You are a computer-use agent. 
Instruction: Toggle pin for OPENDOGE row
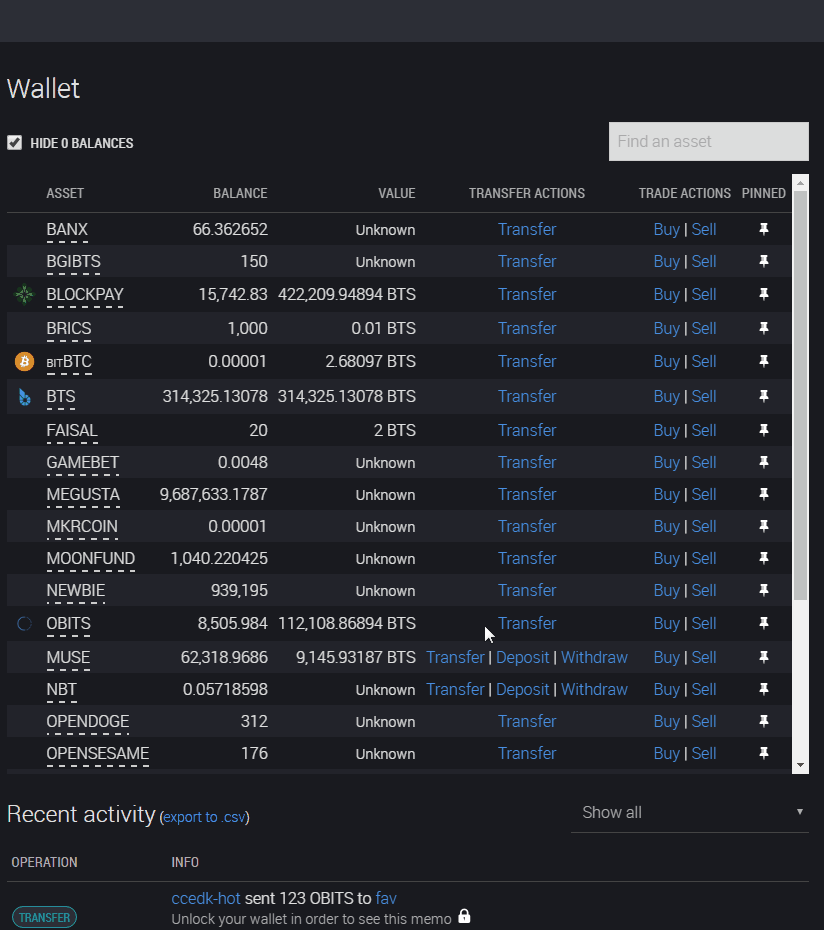tap(764, 721)
